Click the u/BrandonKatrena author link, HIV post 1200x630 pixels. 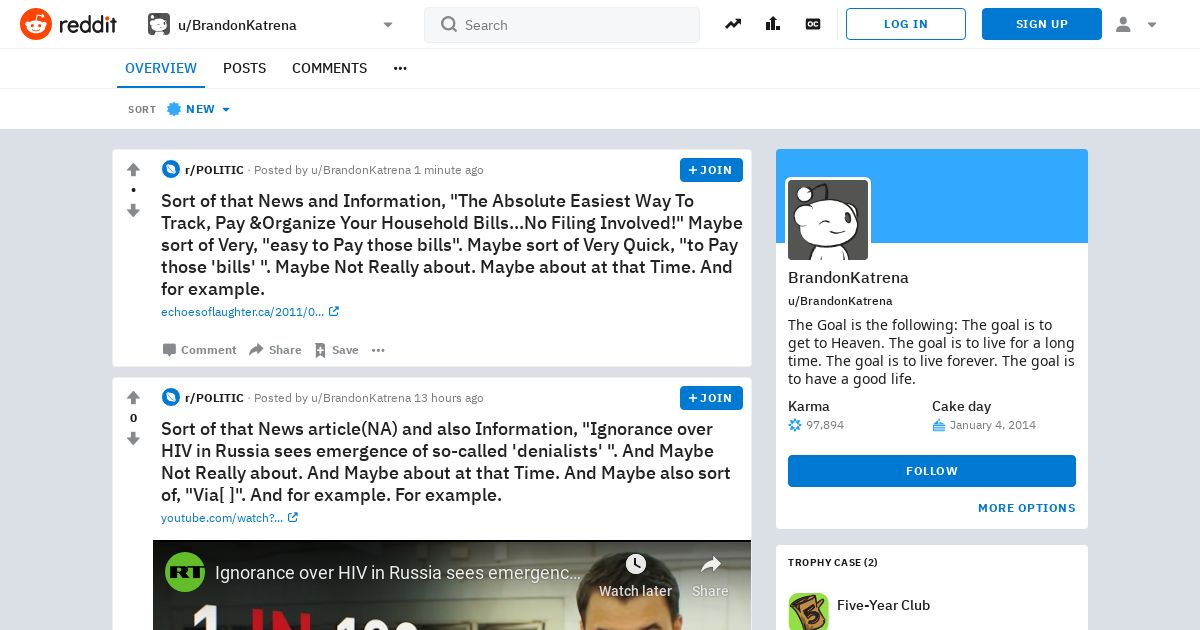point(361,398)
